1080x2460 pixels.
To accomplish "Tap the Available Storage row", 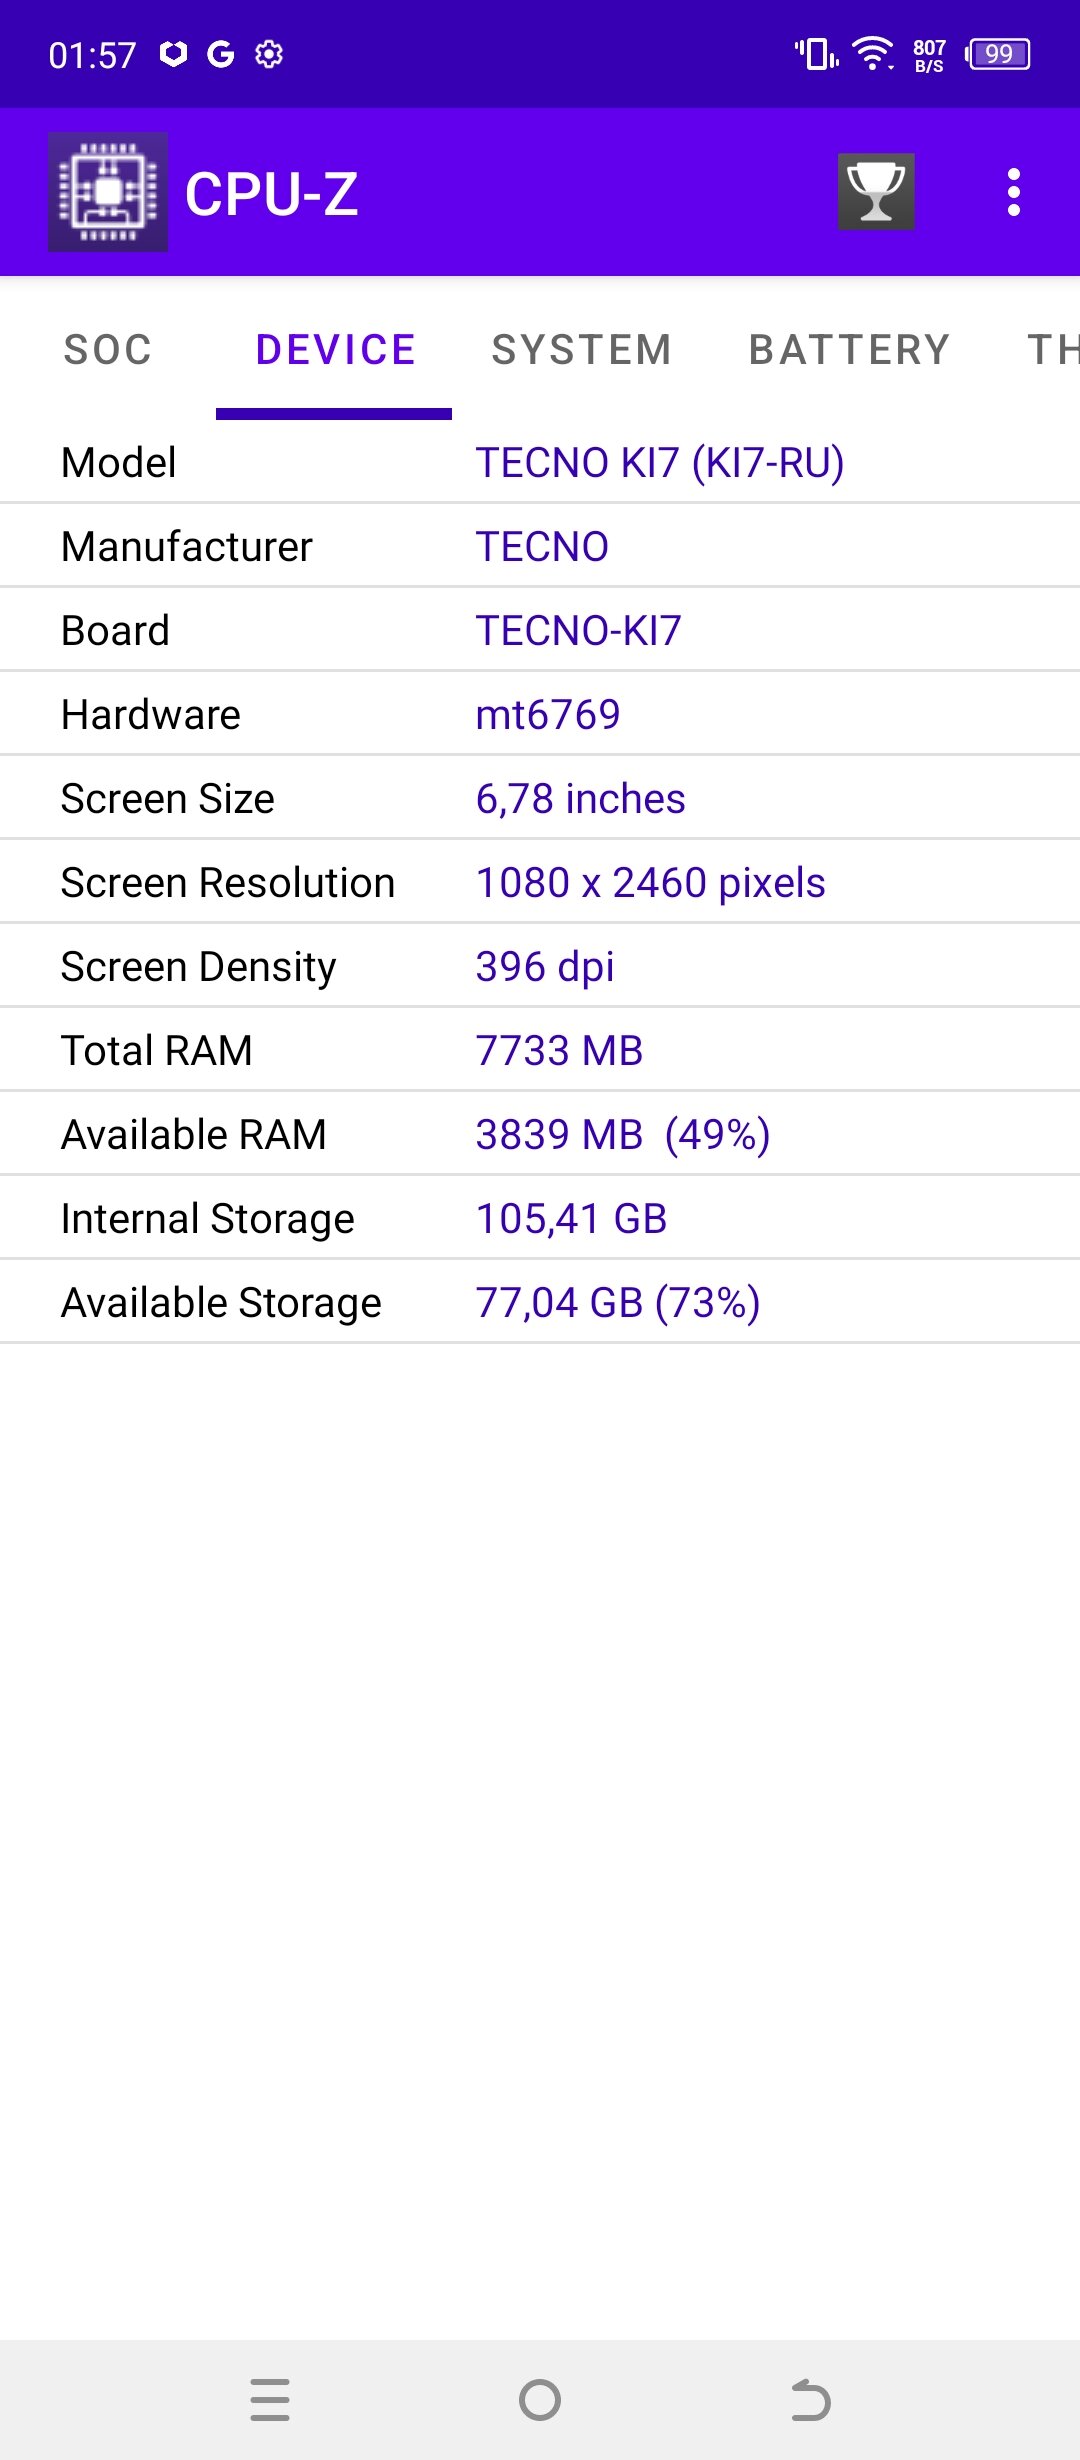I will [x=540, y=1303].
